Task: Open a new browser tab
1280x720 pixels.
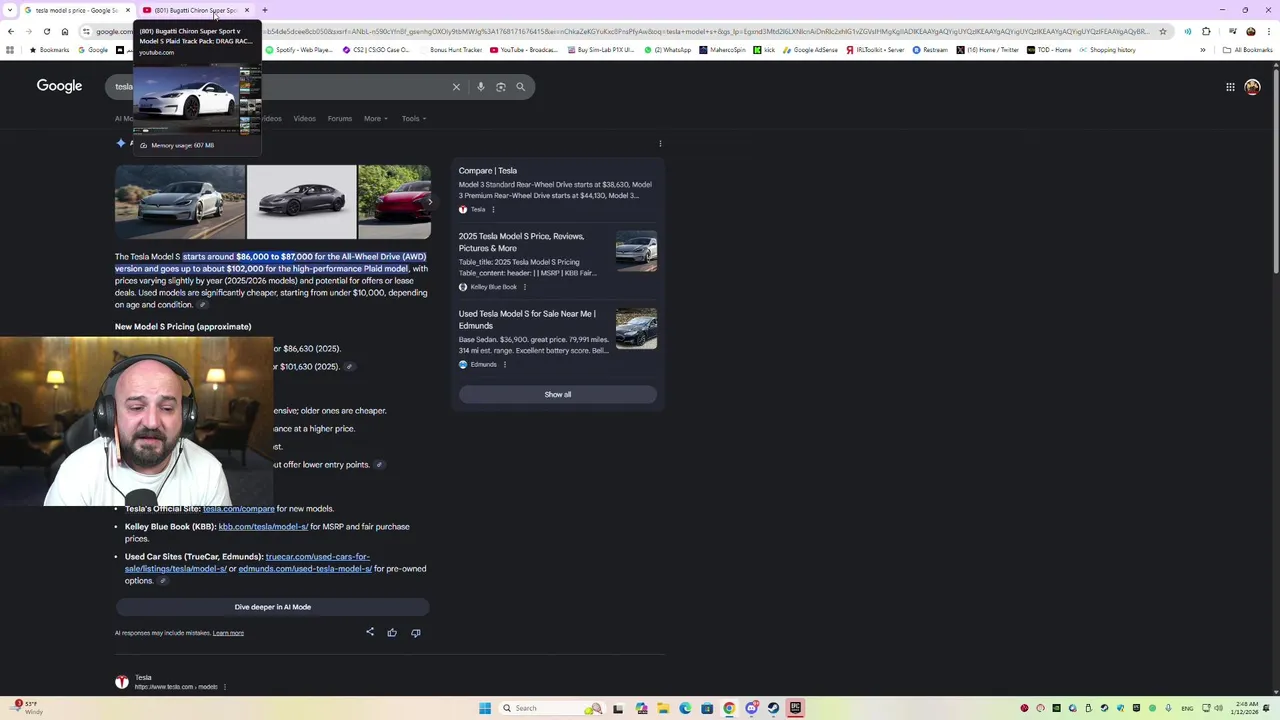Action: pos(265,10)
